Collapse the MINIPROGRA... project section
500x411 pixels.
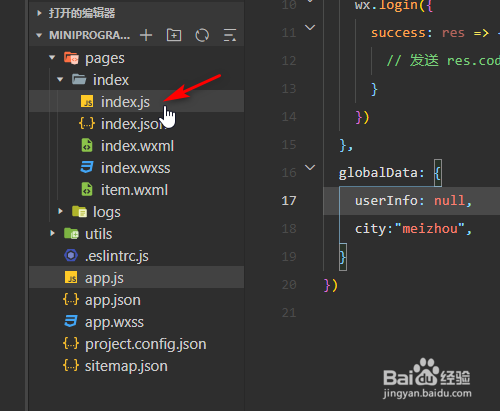coord(39,35)
